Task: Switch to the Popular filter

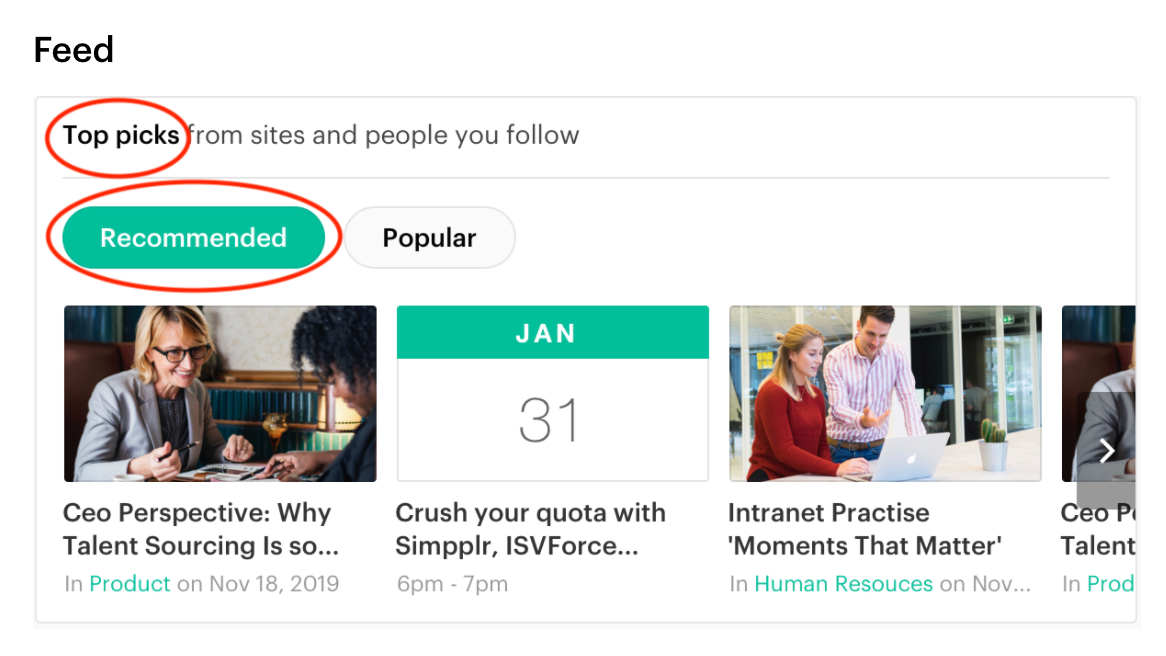Action: click(x=429, y=238)
